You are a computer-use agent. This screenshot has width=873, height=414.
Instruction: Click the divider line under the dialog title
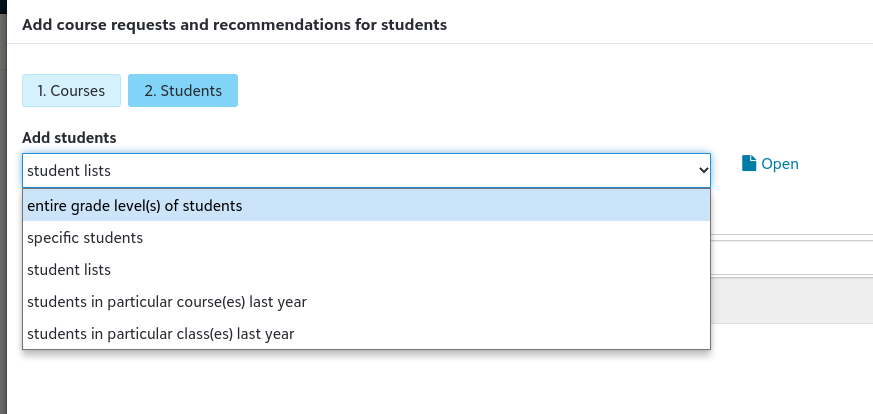[440, 43]
